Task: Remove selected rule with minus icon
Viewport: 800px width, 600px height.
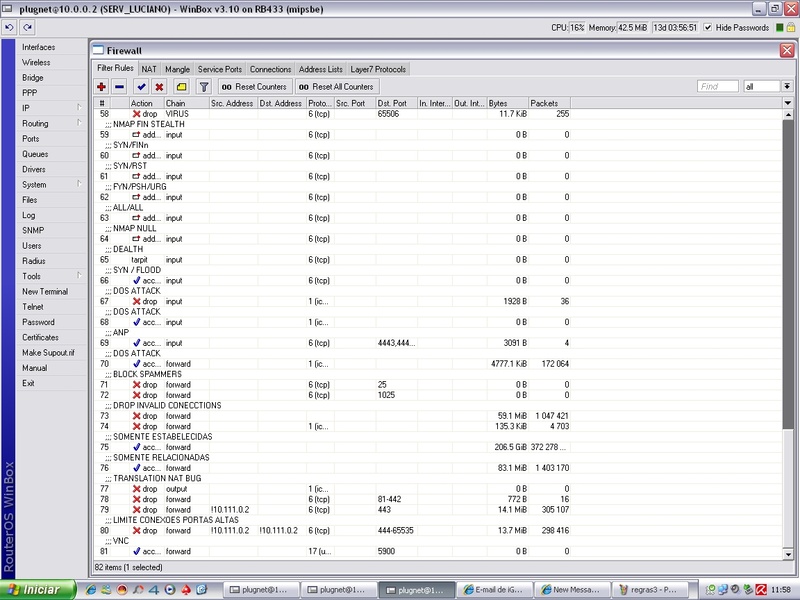Action: pyautogui.click(x=119, y=87)
